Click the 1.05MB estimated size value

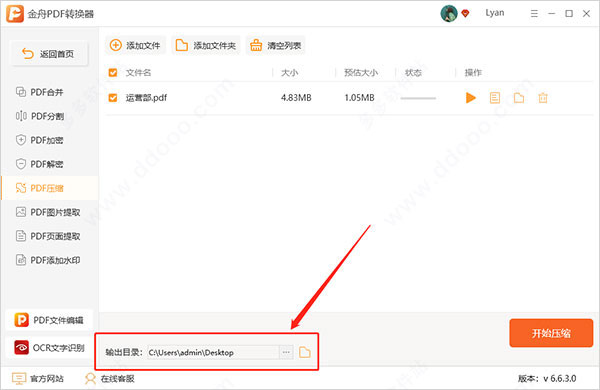(x=359, y=98)
